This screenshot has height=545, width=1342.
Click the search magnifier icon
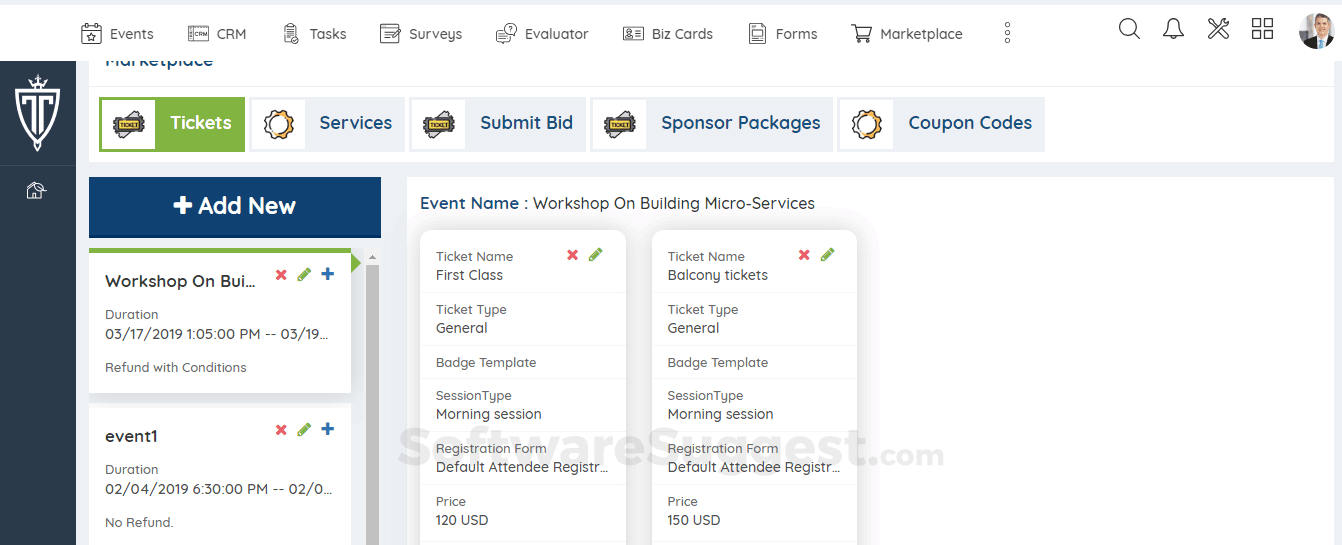pos(1129,29)
